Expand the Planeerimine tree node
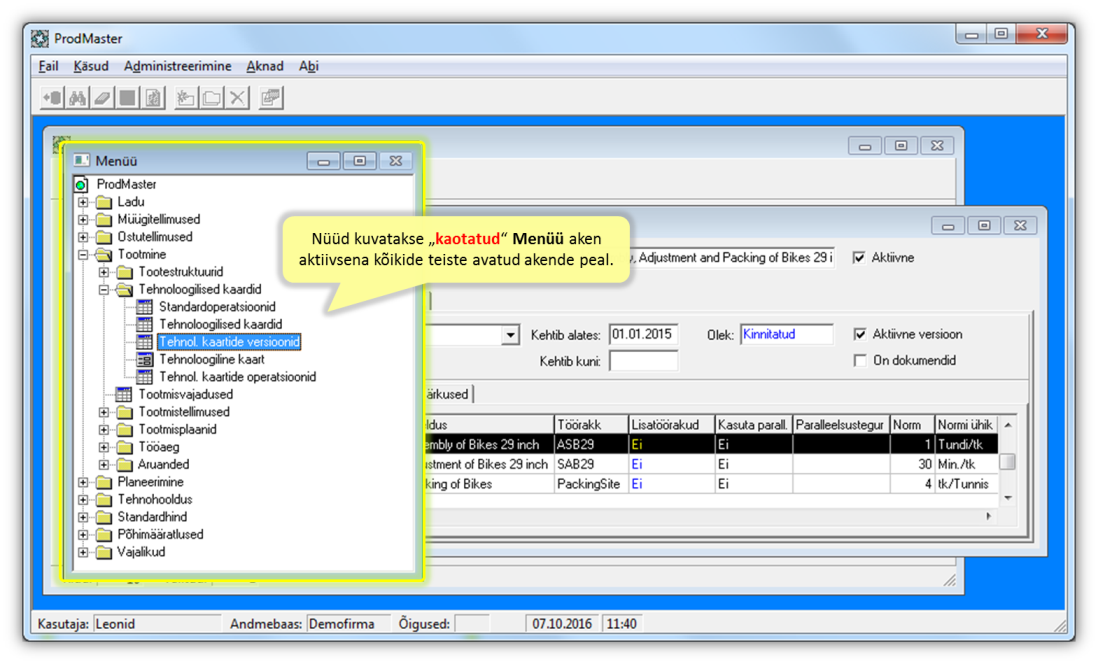This screenshot has height=664, width=1098. point(83,482)
